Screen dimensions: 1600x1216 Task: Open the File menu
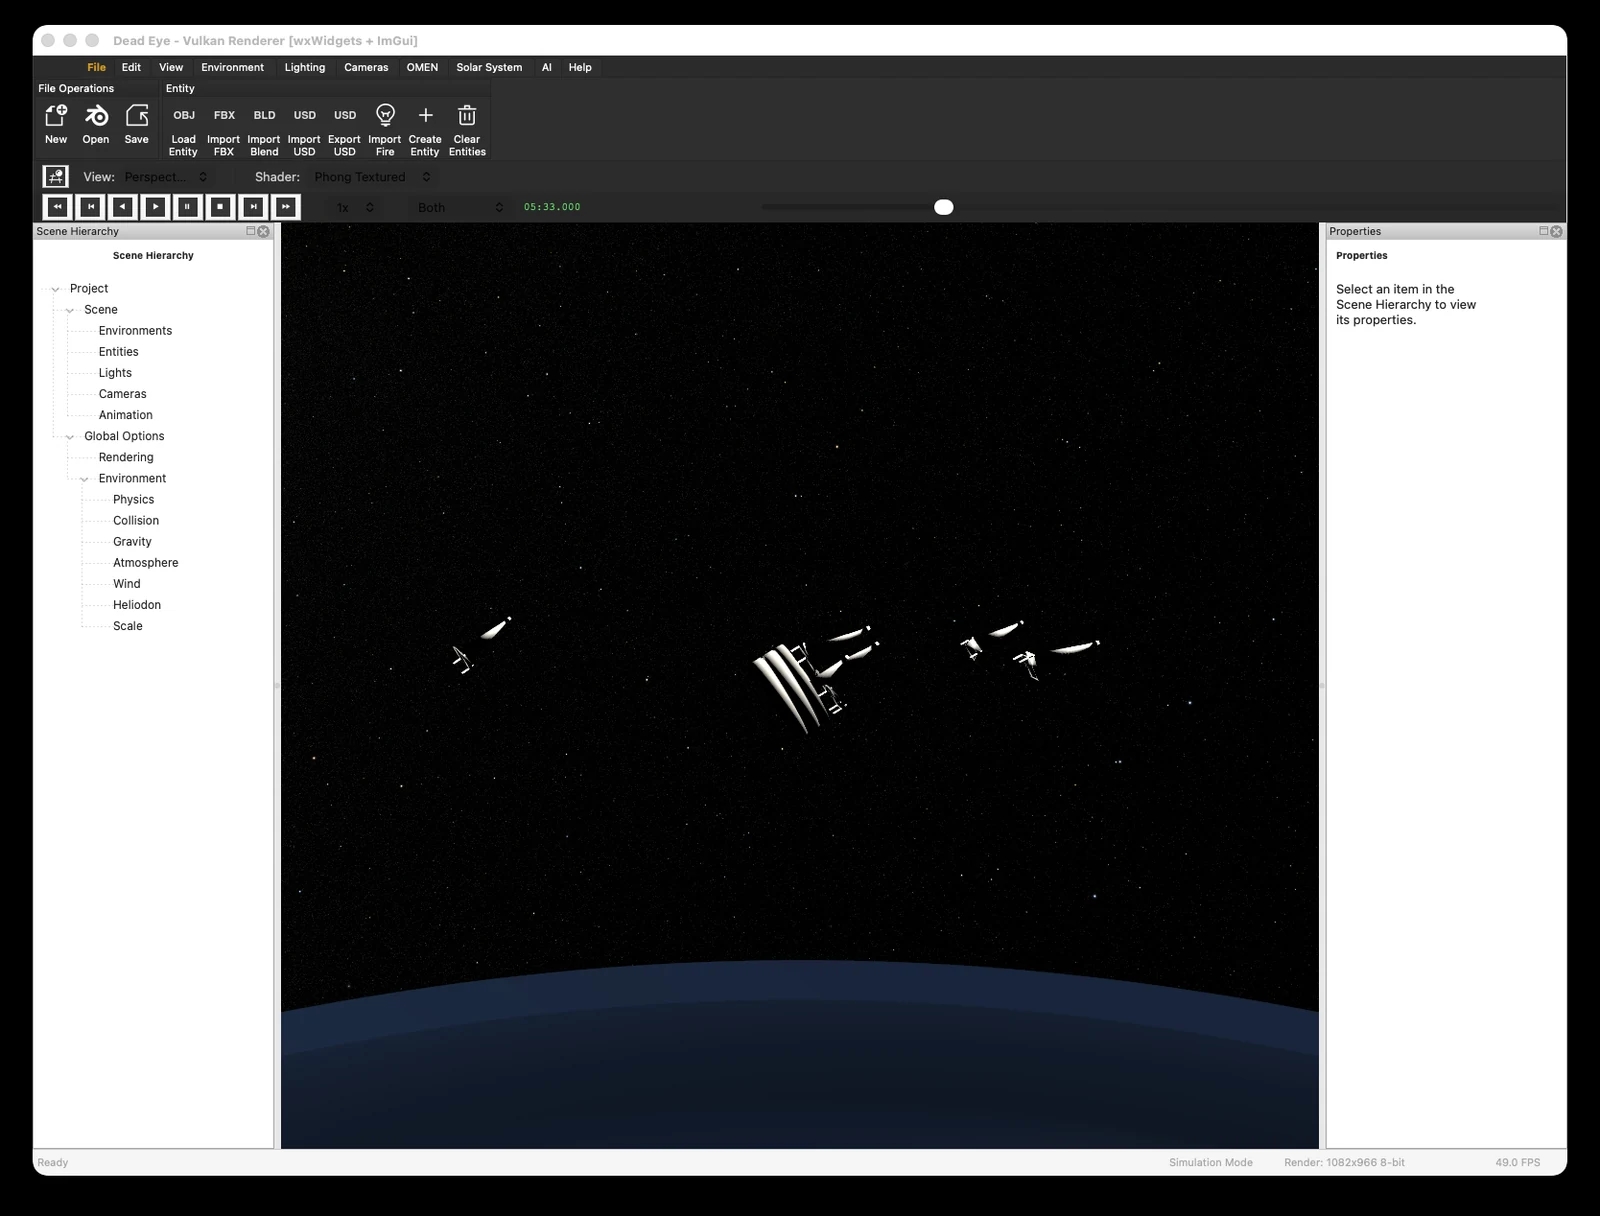(x=96, y=67)
